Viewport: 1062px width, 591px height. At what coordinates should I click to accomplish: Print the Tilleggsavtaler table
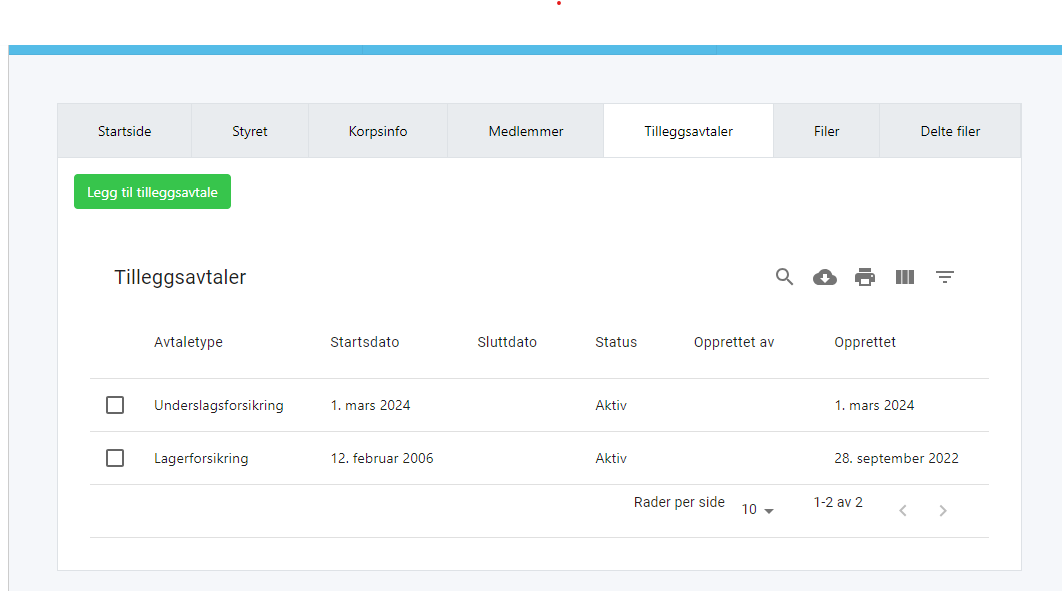[865, 277]
